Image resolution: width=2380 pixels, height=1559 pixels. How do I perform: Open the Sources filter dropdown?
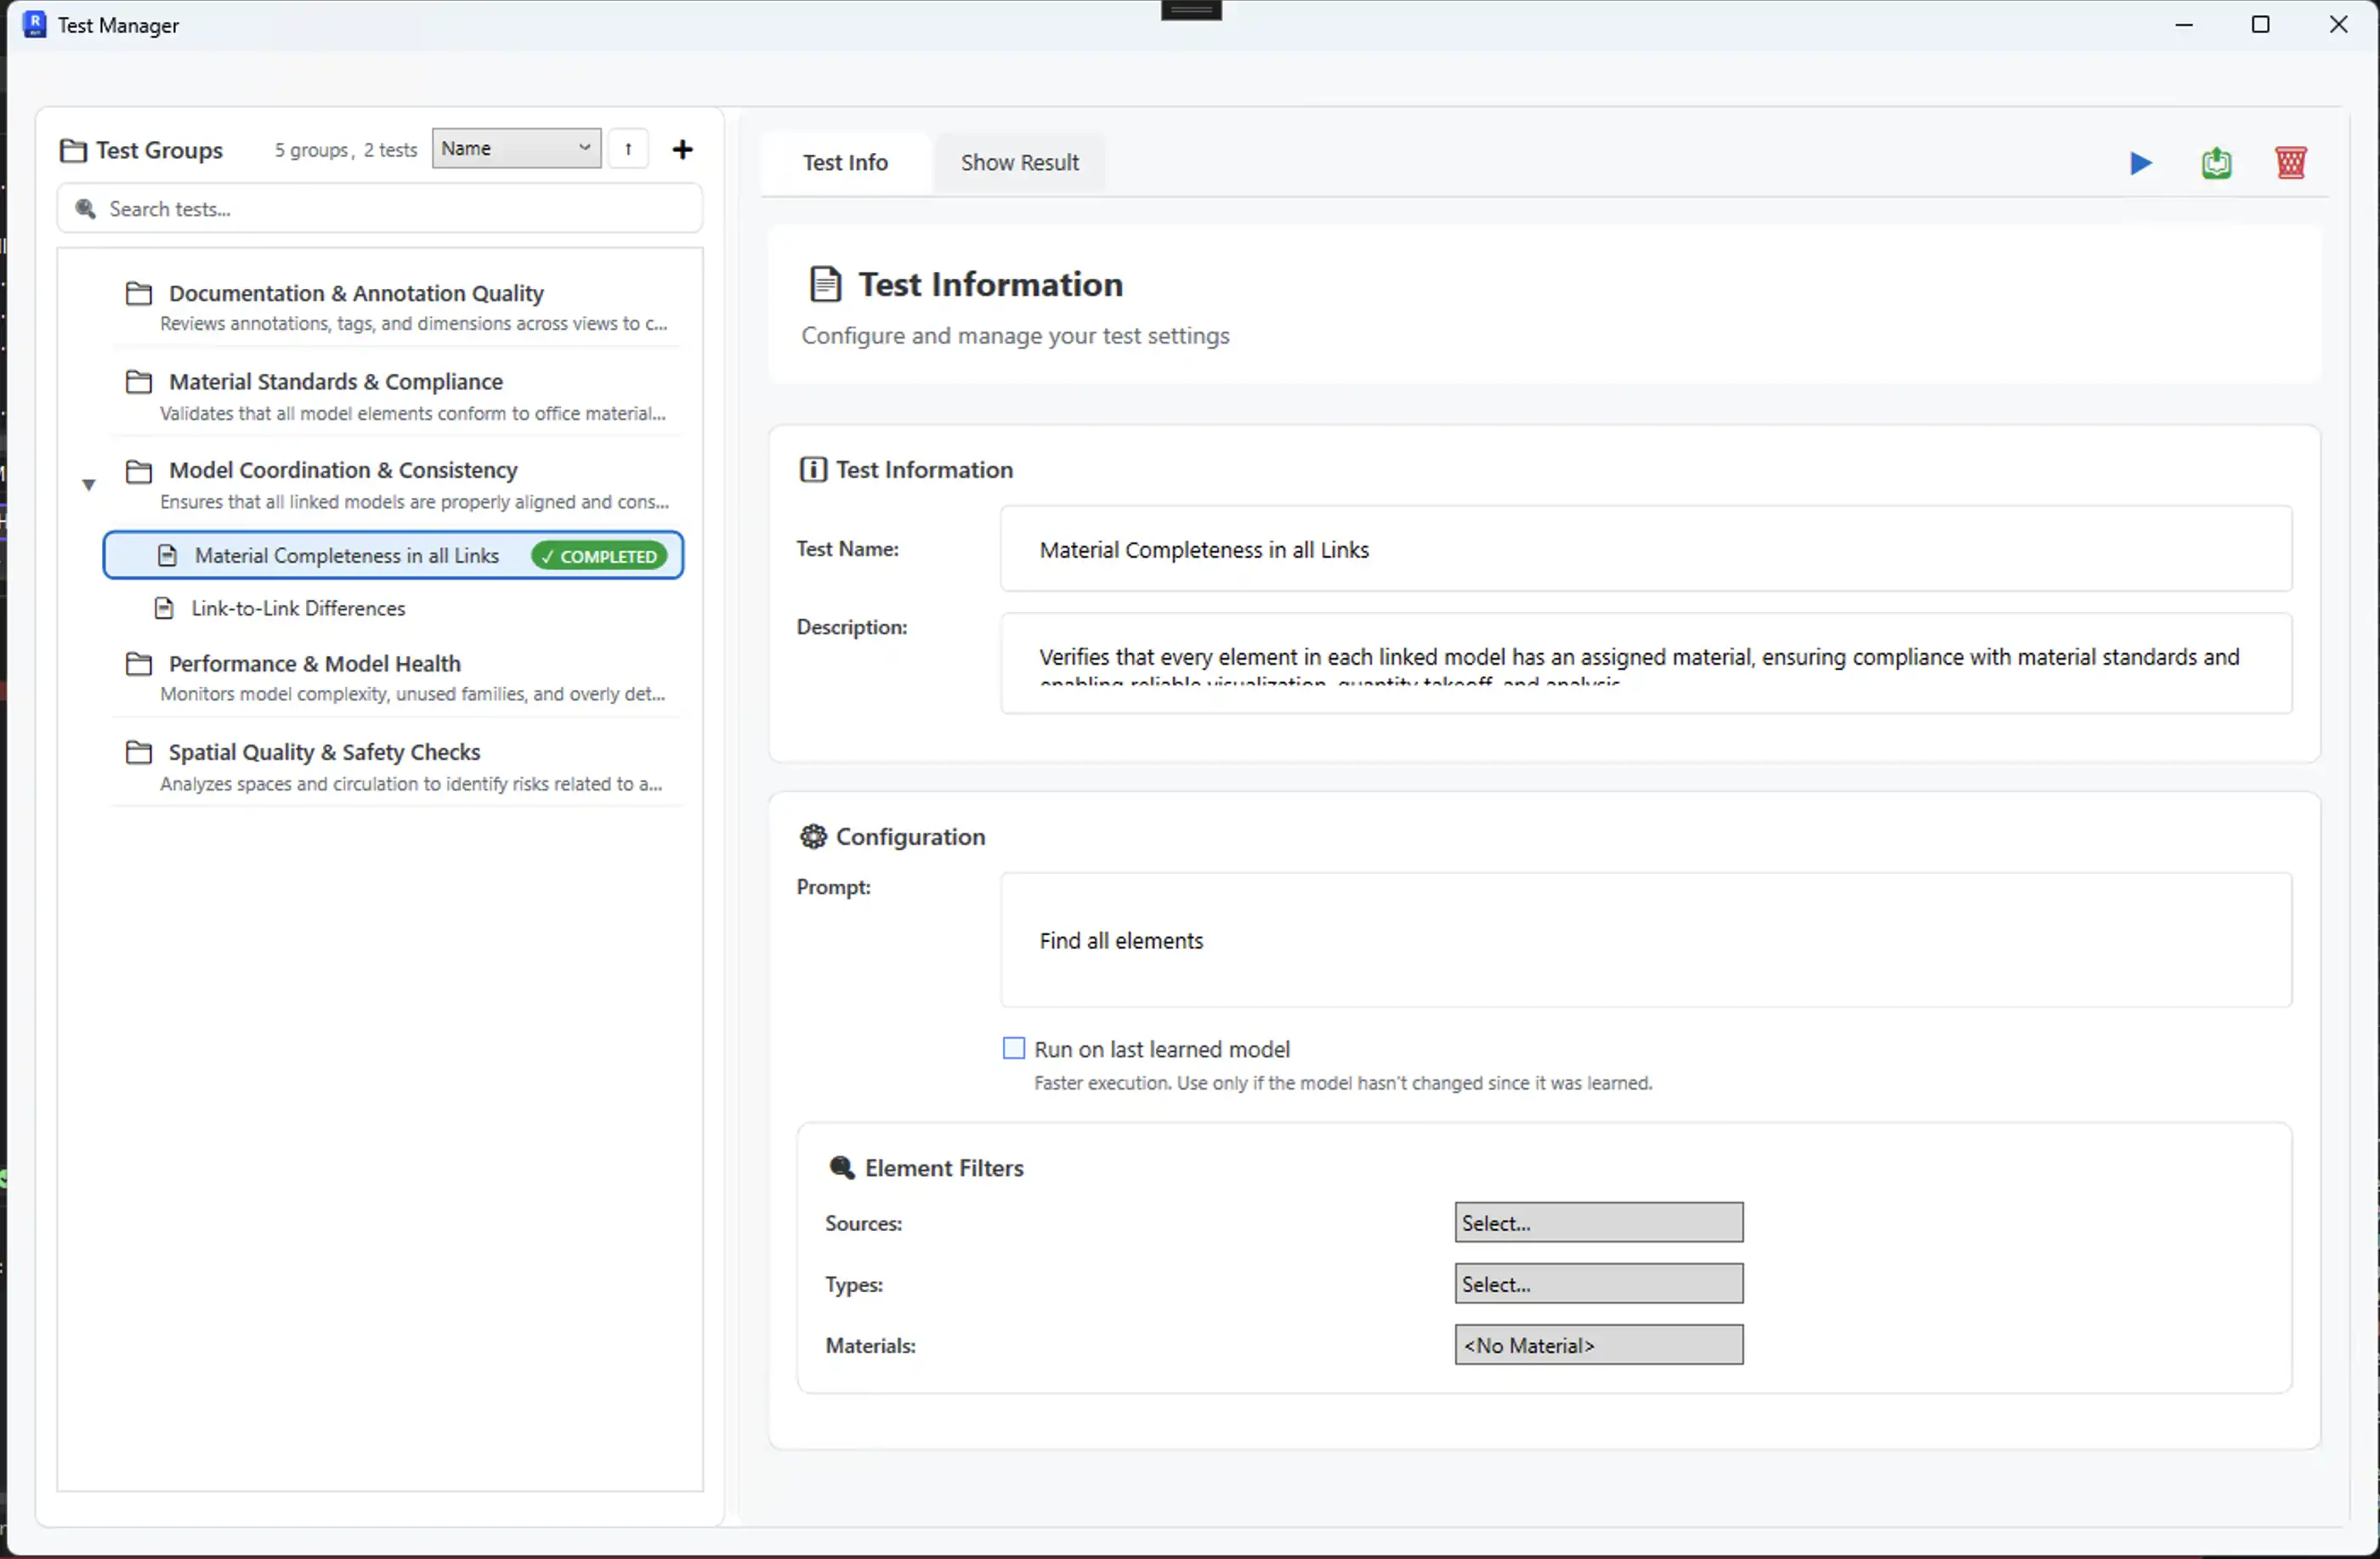(x=1598, y=1223)
